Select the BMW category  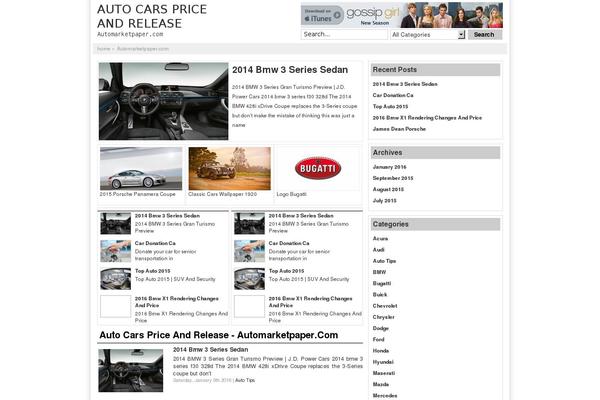point(379,272)
